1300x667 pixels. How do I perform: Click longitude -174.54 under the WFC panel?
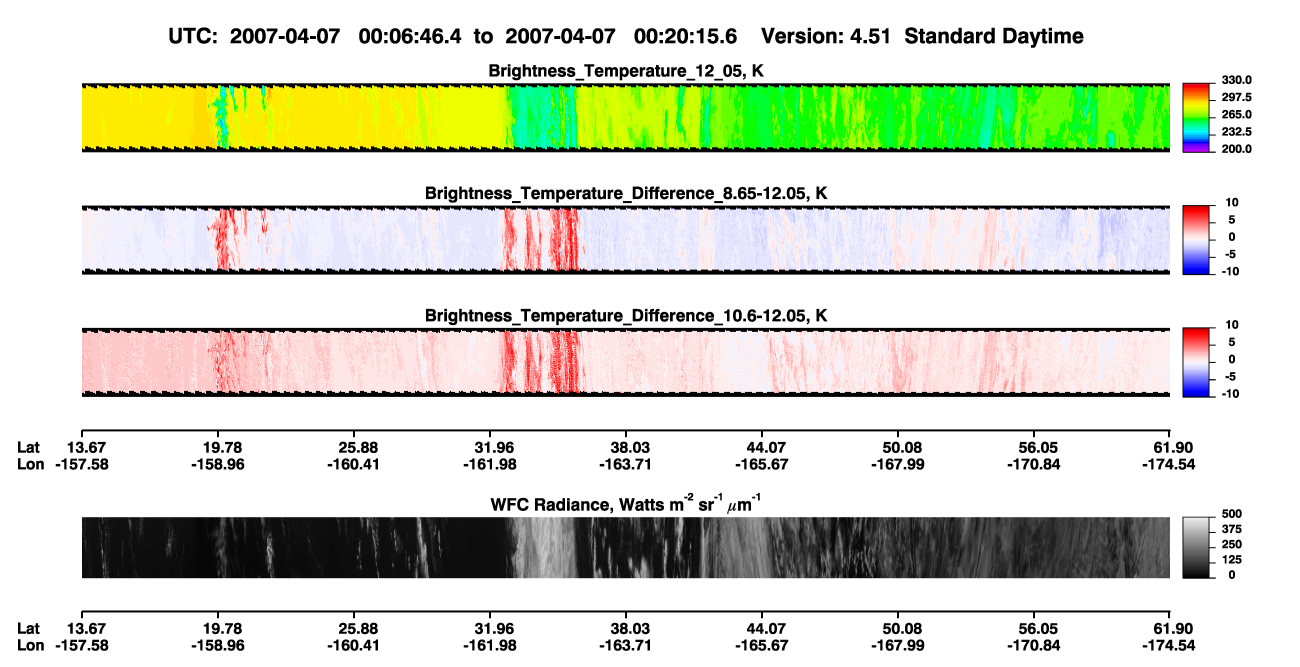1170,645
